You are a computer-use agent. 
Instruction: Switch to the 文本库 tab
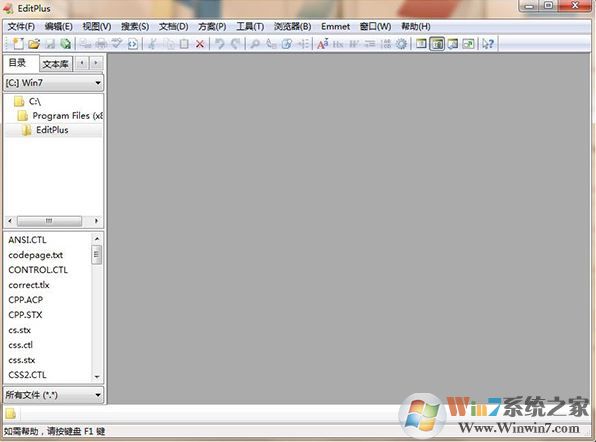[x=55, y=64]
